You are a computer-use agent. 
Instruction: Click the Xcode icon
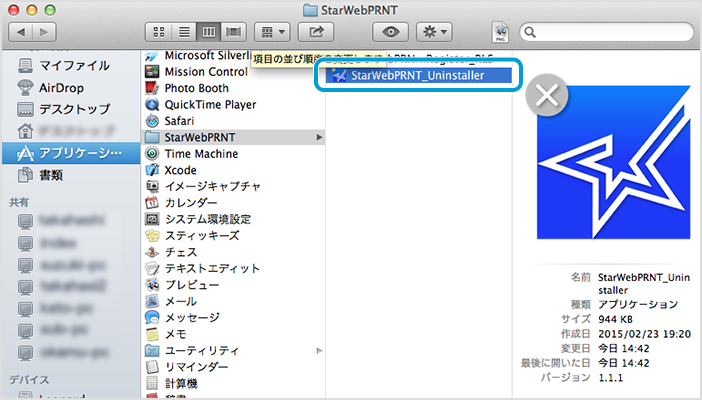click(152, 170)
